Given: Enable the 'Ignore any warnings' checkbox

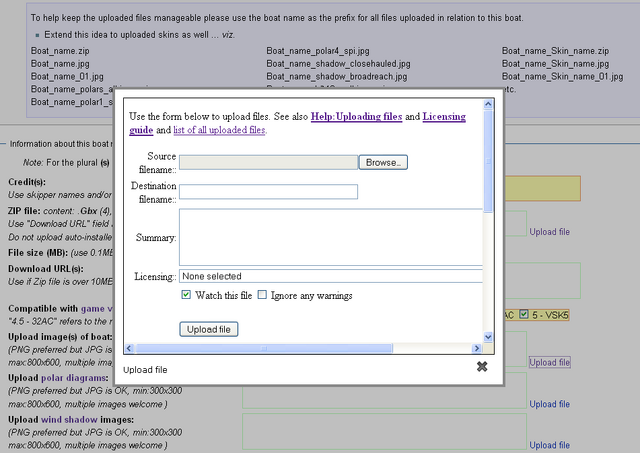Looking at the screenshot, I should [x=262, y=295].
